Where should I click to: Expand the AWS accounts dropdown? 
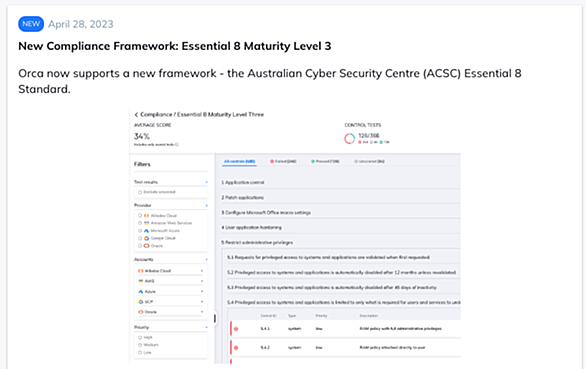[202, 281]
